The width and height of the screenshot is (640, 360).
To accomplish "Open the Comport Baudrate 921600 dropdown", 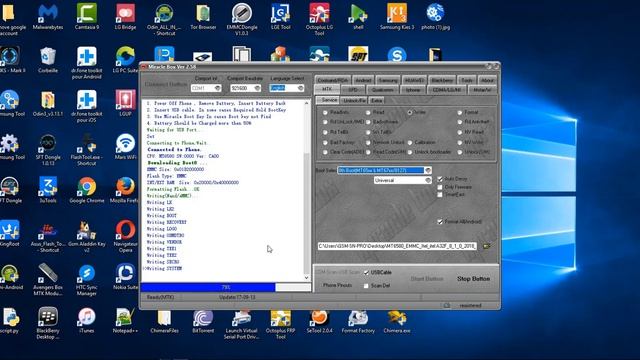I will pyautogui.click(x=245, y=88).
